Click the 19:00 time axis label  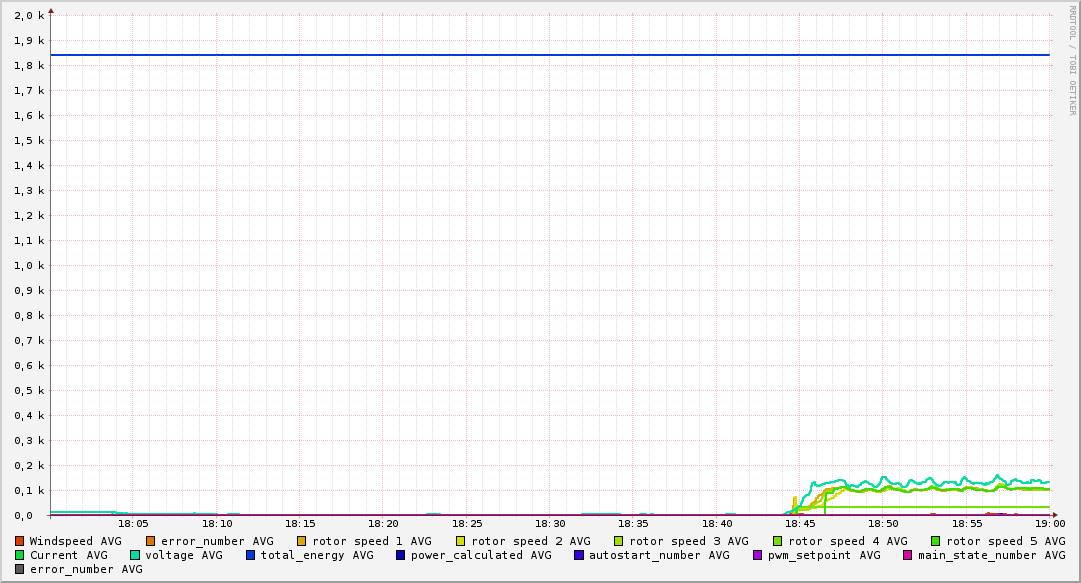coord(1050,523)
